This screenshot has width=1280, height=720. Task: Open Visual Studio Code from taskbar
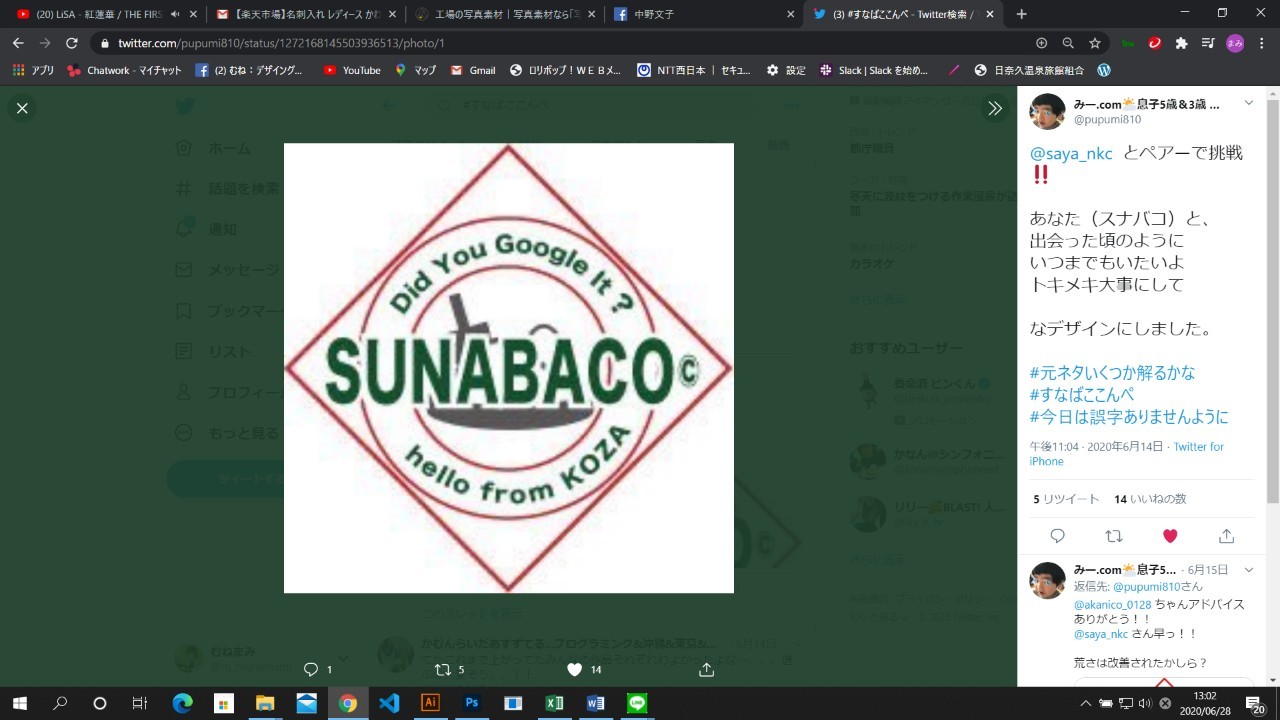point(389,703)
